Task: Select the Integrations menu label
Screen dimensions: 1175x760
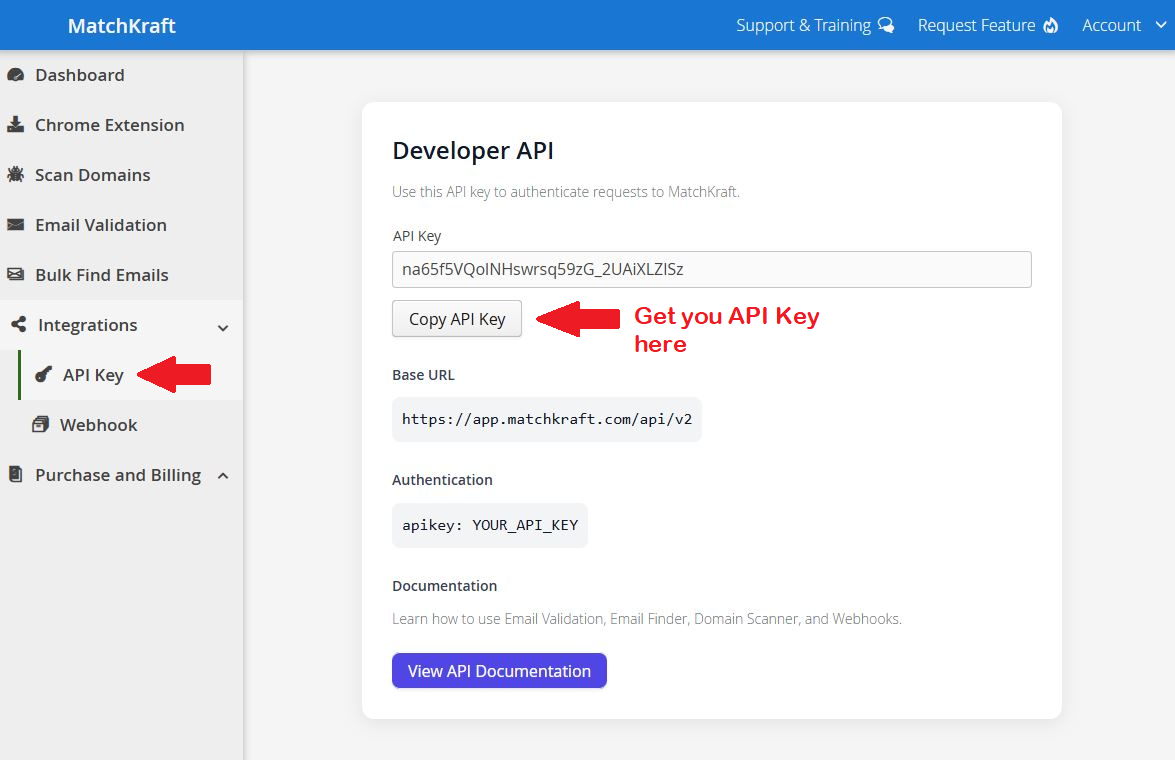Action: 88,325
